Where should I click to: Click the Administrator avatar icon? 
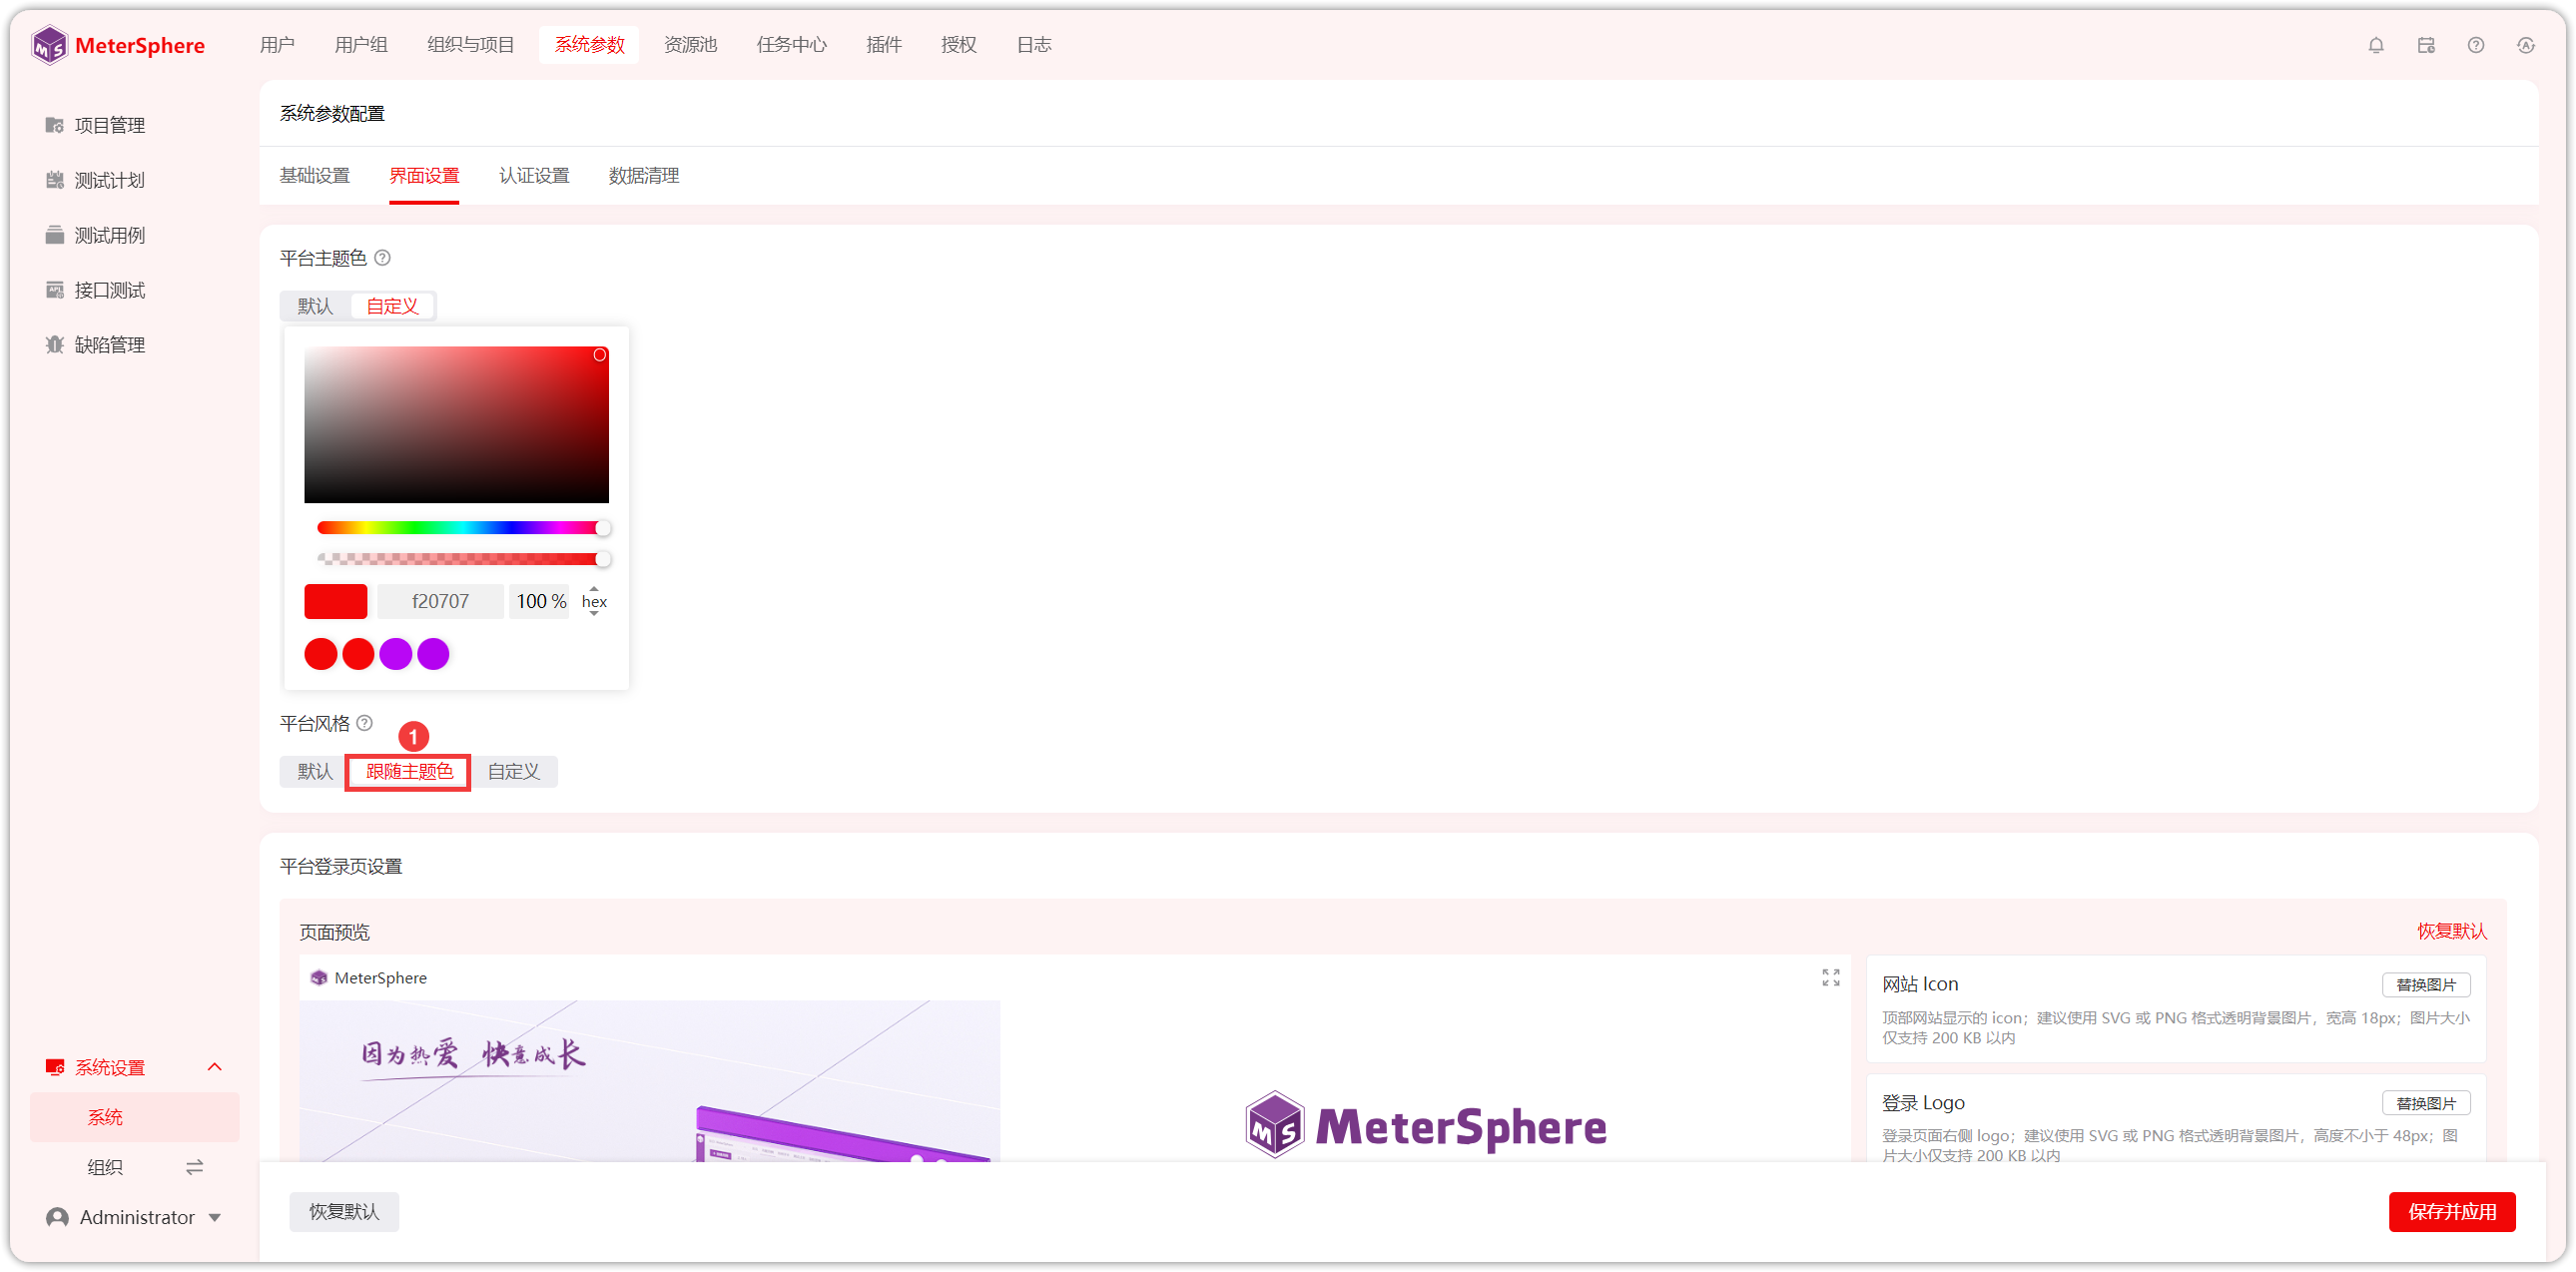(57, 1217)
